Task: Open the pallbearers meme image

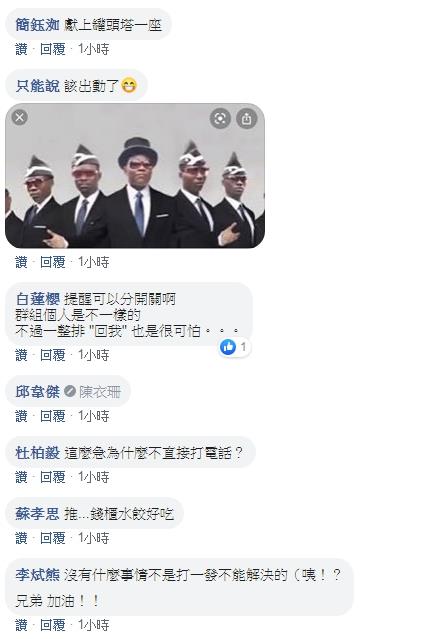Action: click(135, 176)
